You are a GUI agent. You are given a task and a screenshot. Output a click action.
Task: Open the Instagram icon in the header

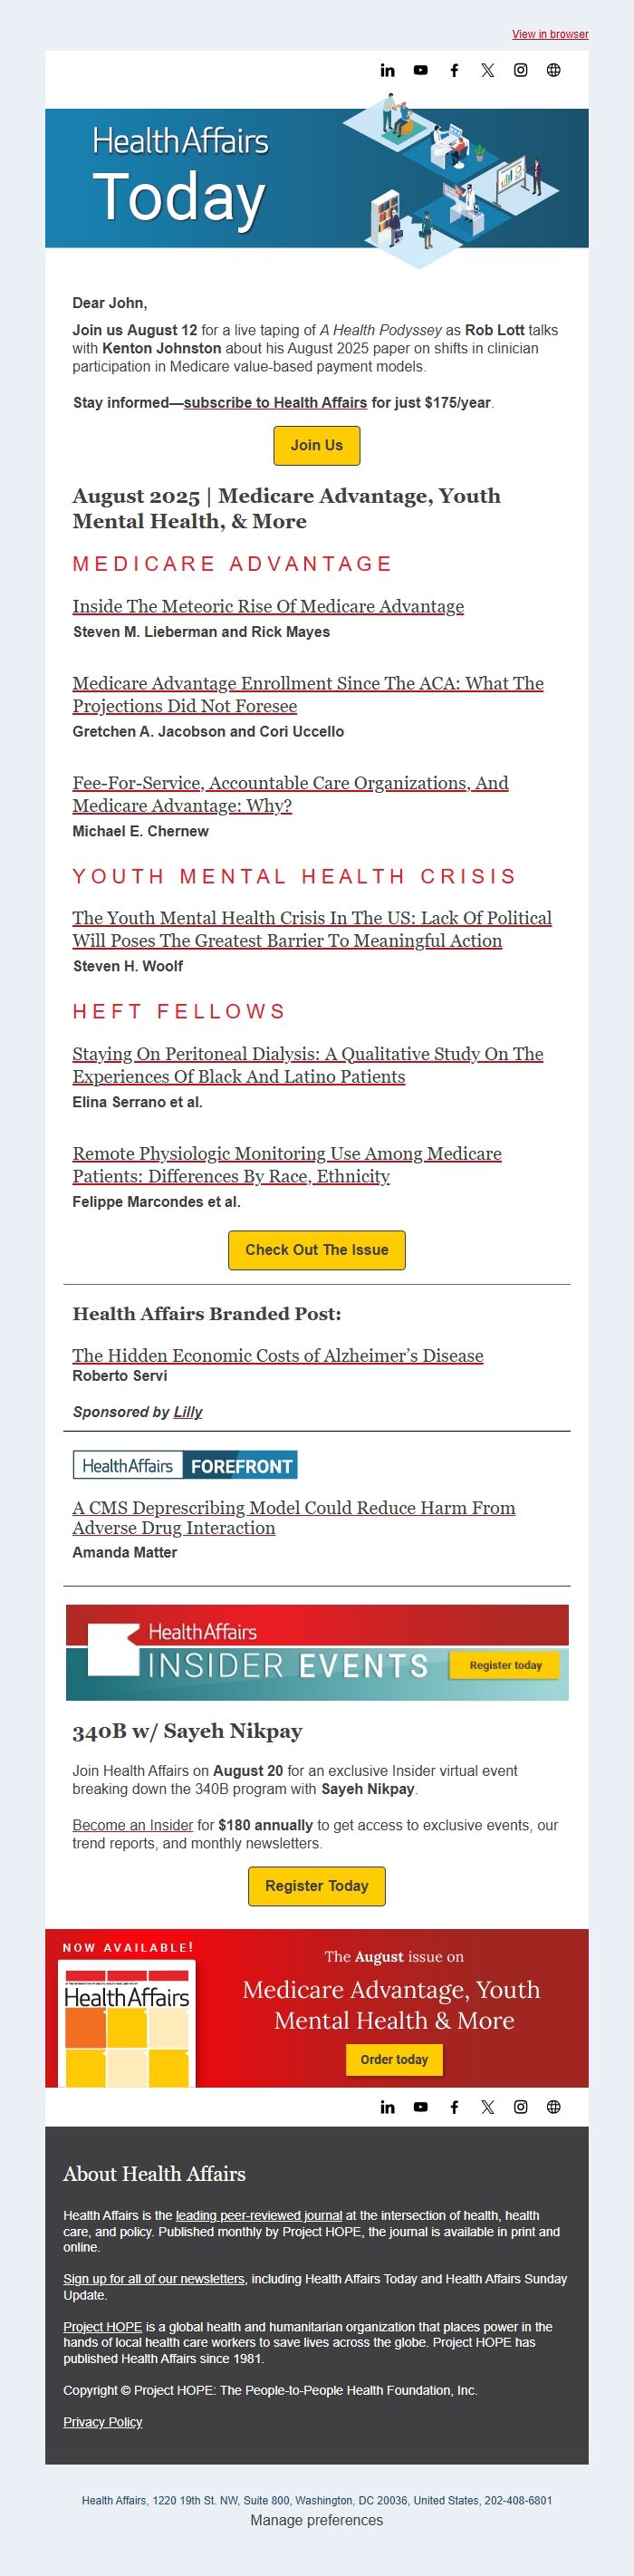[520, 70]
